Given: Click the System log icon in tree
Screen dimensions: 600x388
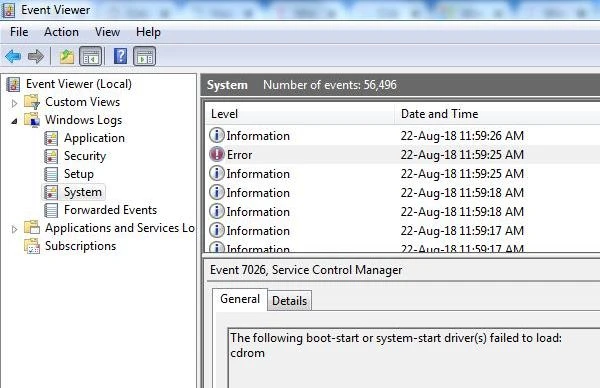Looking at the screenshot, I should pyautogui.click(x=51, y=192).
